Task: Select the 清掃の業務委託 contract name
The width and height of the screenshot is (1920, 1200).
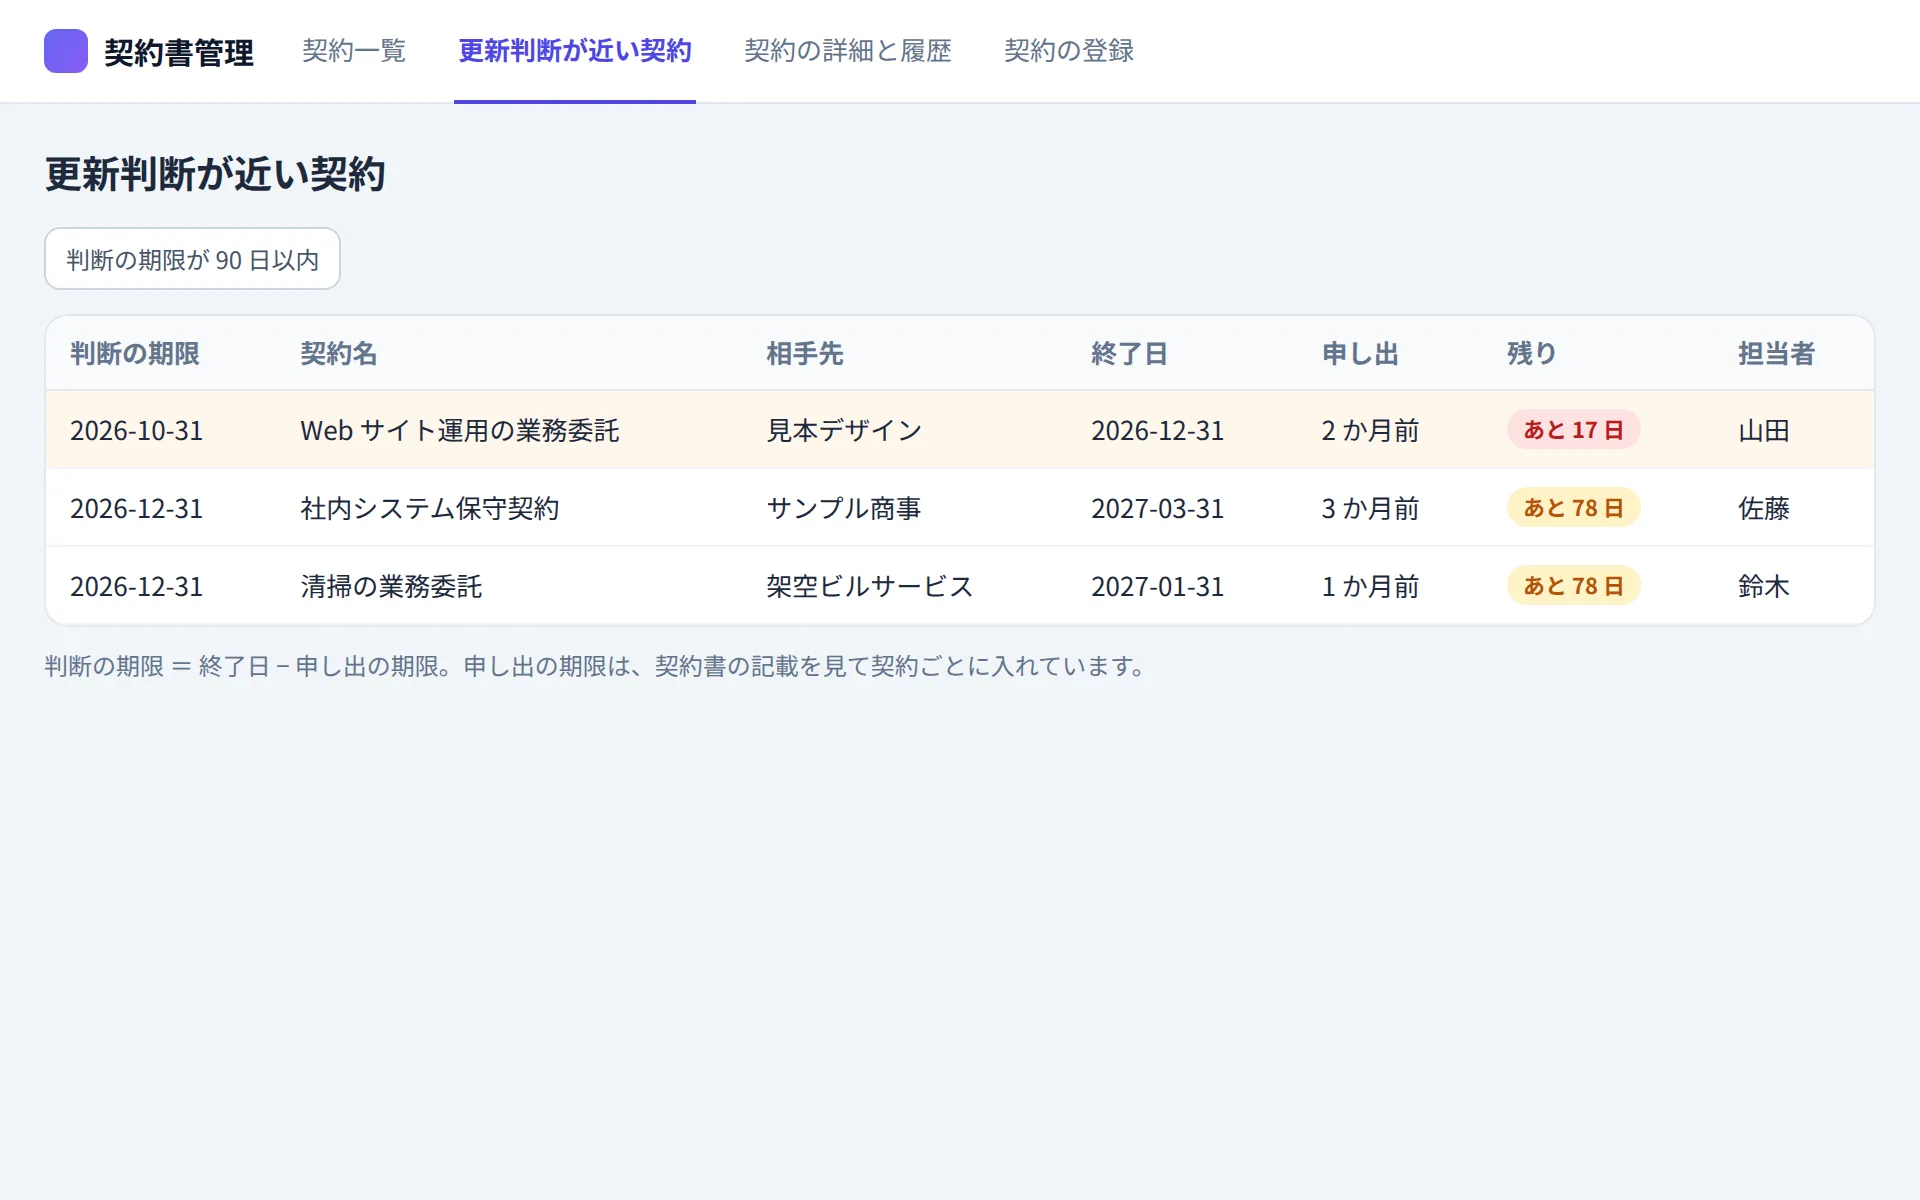Action: pos(391,587)
